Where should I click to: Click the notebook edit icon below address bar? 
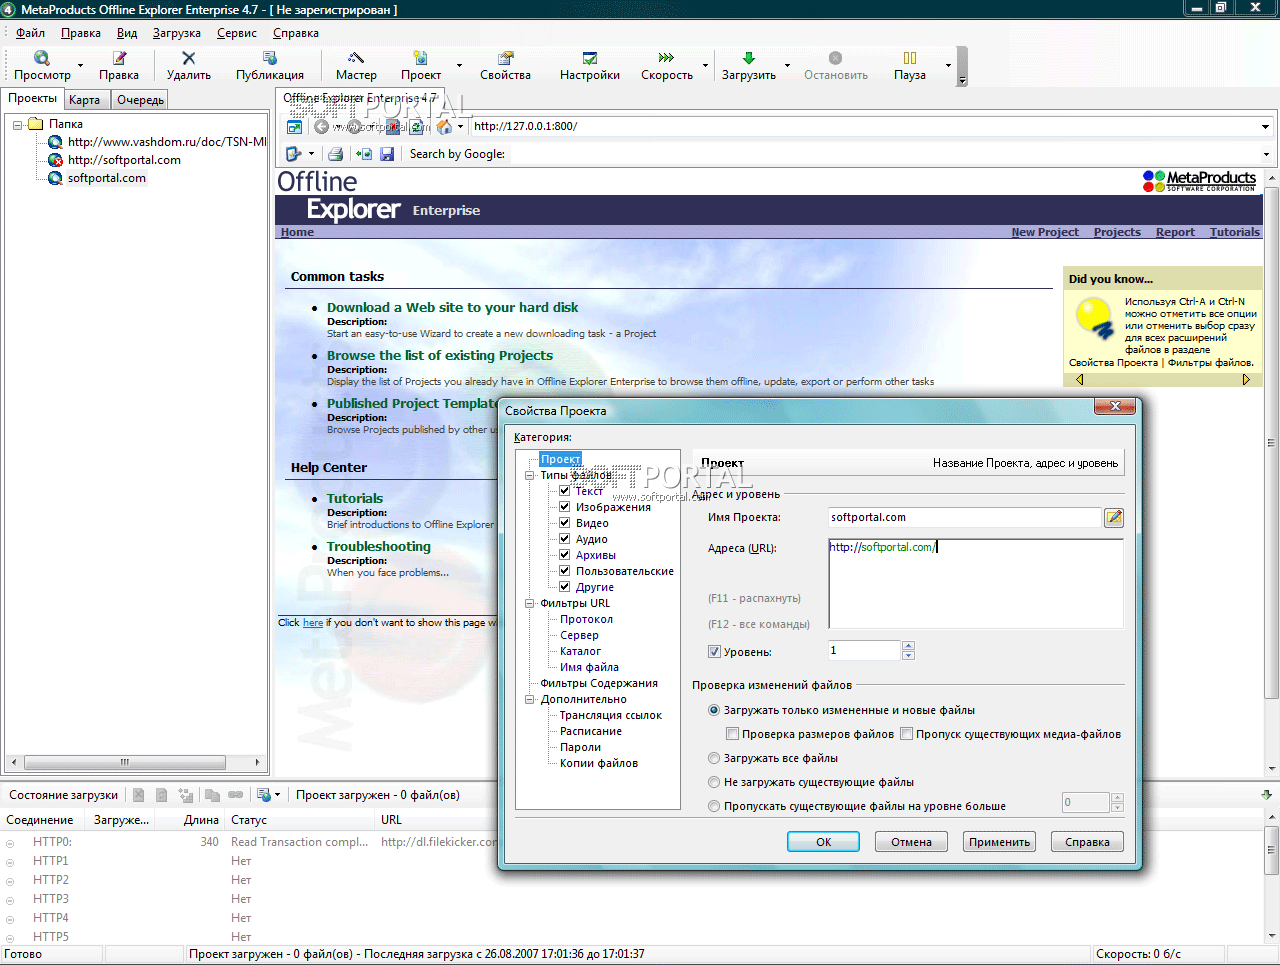coord(293,154)
